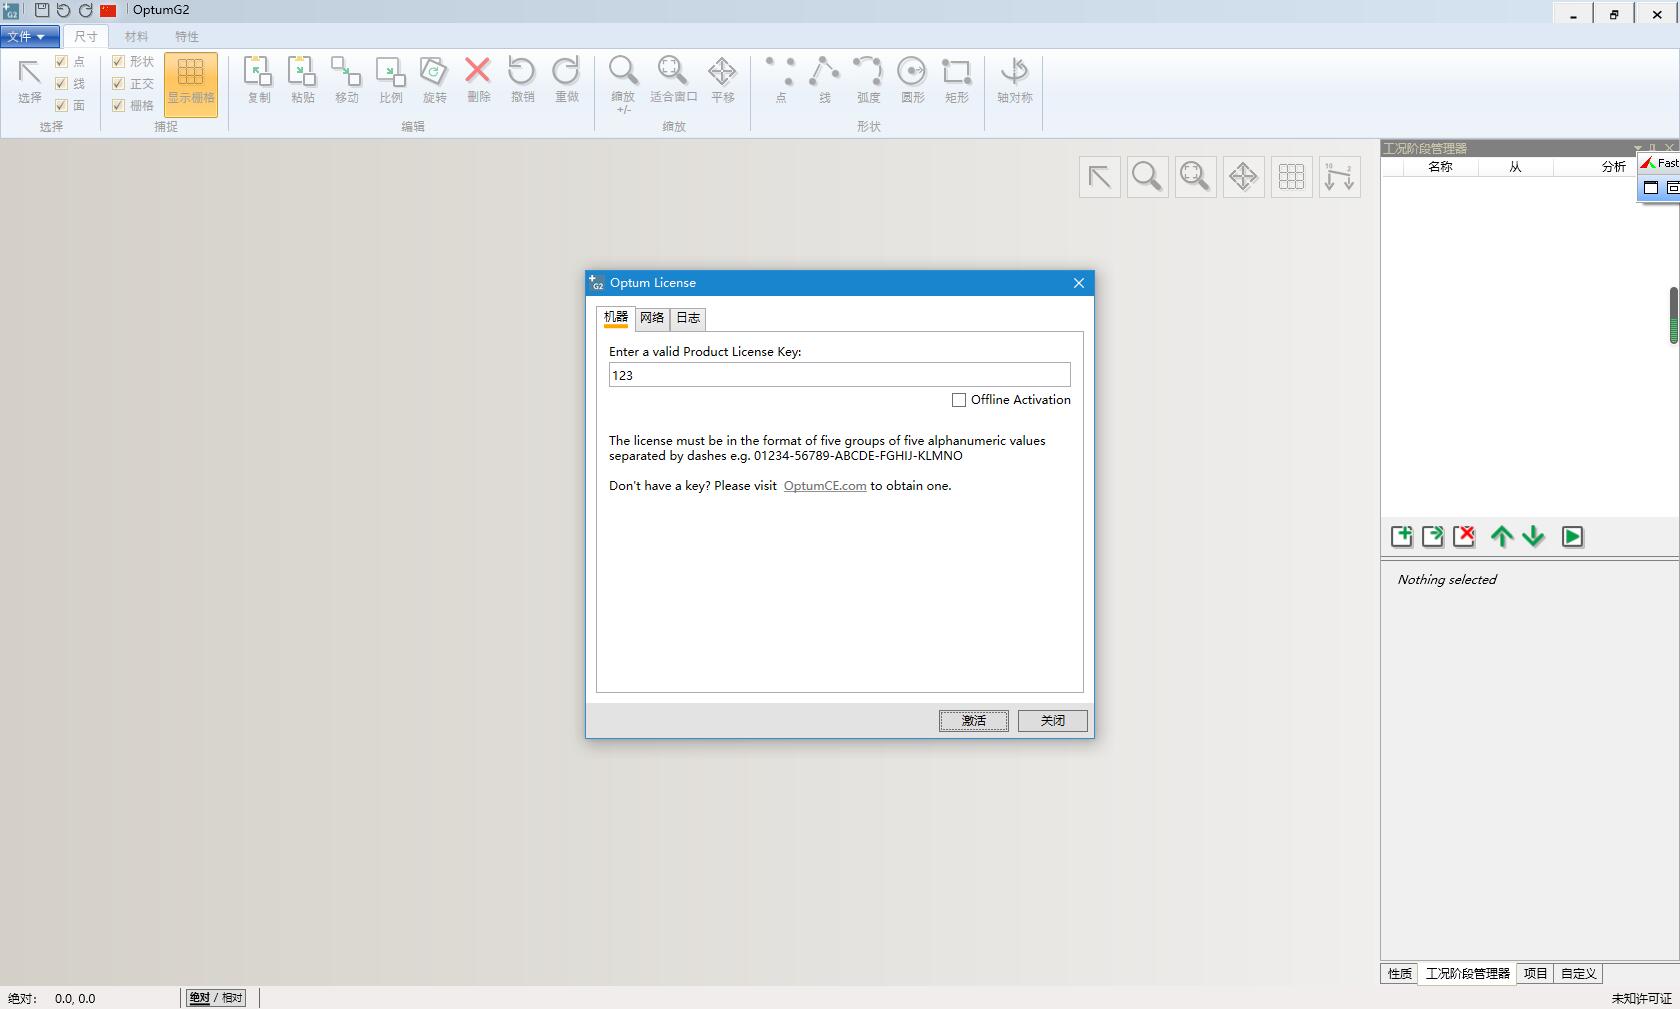Click the 粘贴 paste icon
The image size is (1680, 1009).
point(302,80)
